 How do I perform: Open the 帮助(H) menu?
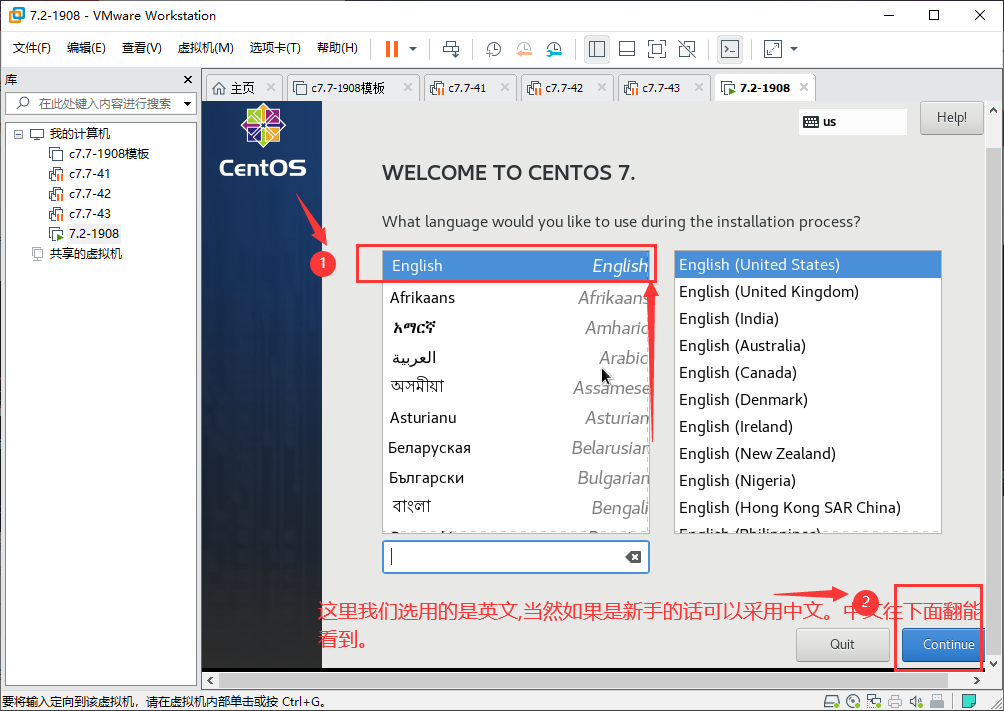click(x=337, y=48)
